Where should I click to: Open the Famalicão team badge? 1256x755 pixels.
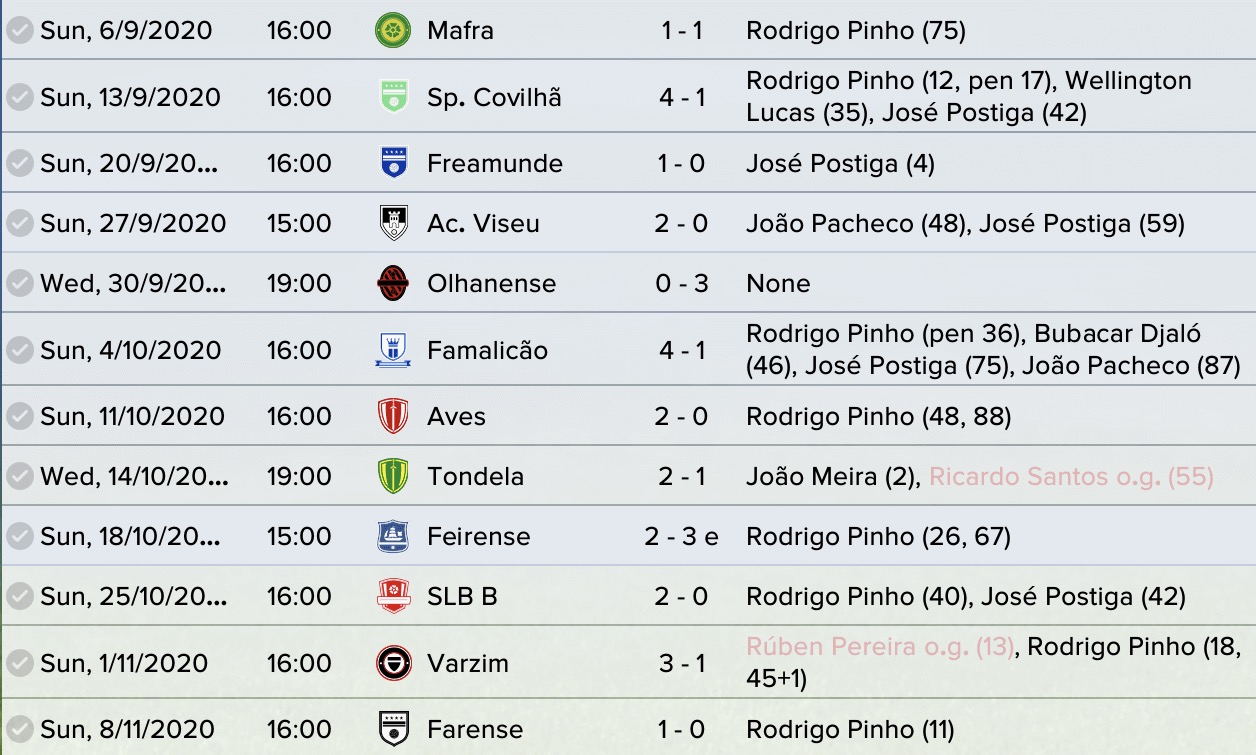[393, 350]
